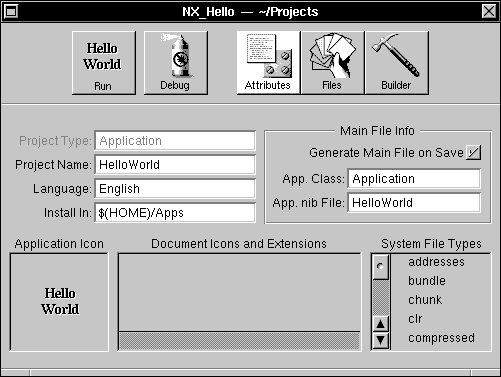Edit the App. Class field
This screenshot has height=377, width=501.
click(x=414, y=179)
